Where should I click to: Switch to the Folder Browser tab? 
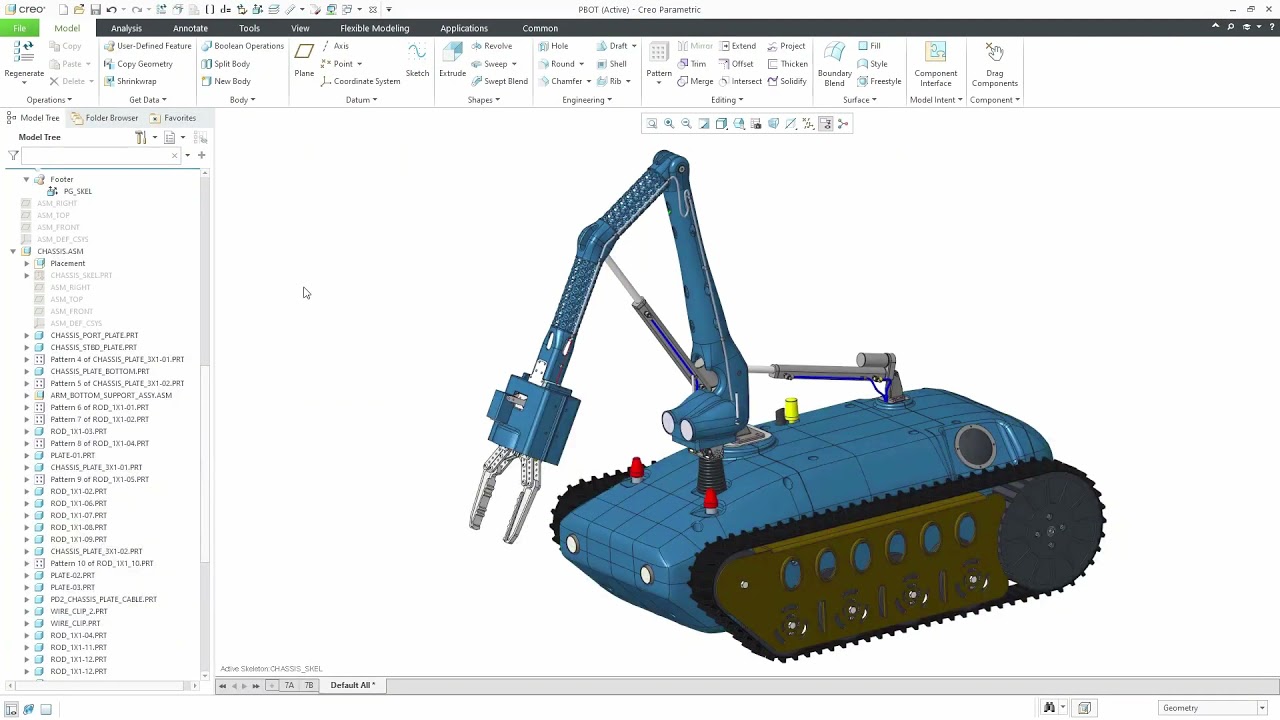click(x=104, y=118)
